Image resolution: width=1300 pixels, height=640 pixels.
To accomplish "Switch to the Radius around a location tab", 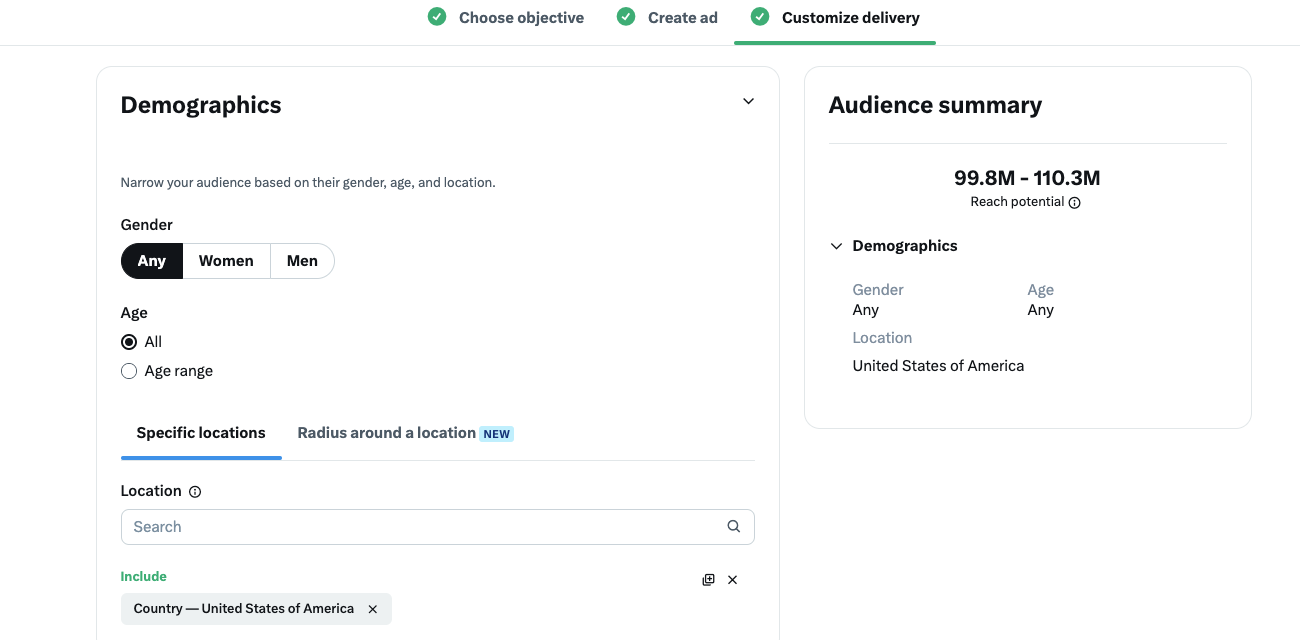I will tap(385, 432).
